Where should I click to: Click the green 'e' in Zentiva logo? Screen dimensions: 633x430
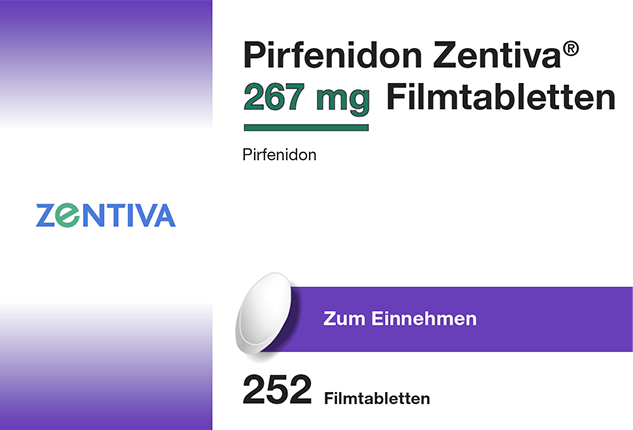coord(68,215)
